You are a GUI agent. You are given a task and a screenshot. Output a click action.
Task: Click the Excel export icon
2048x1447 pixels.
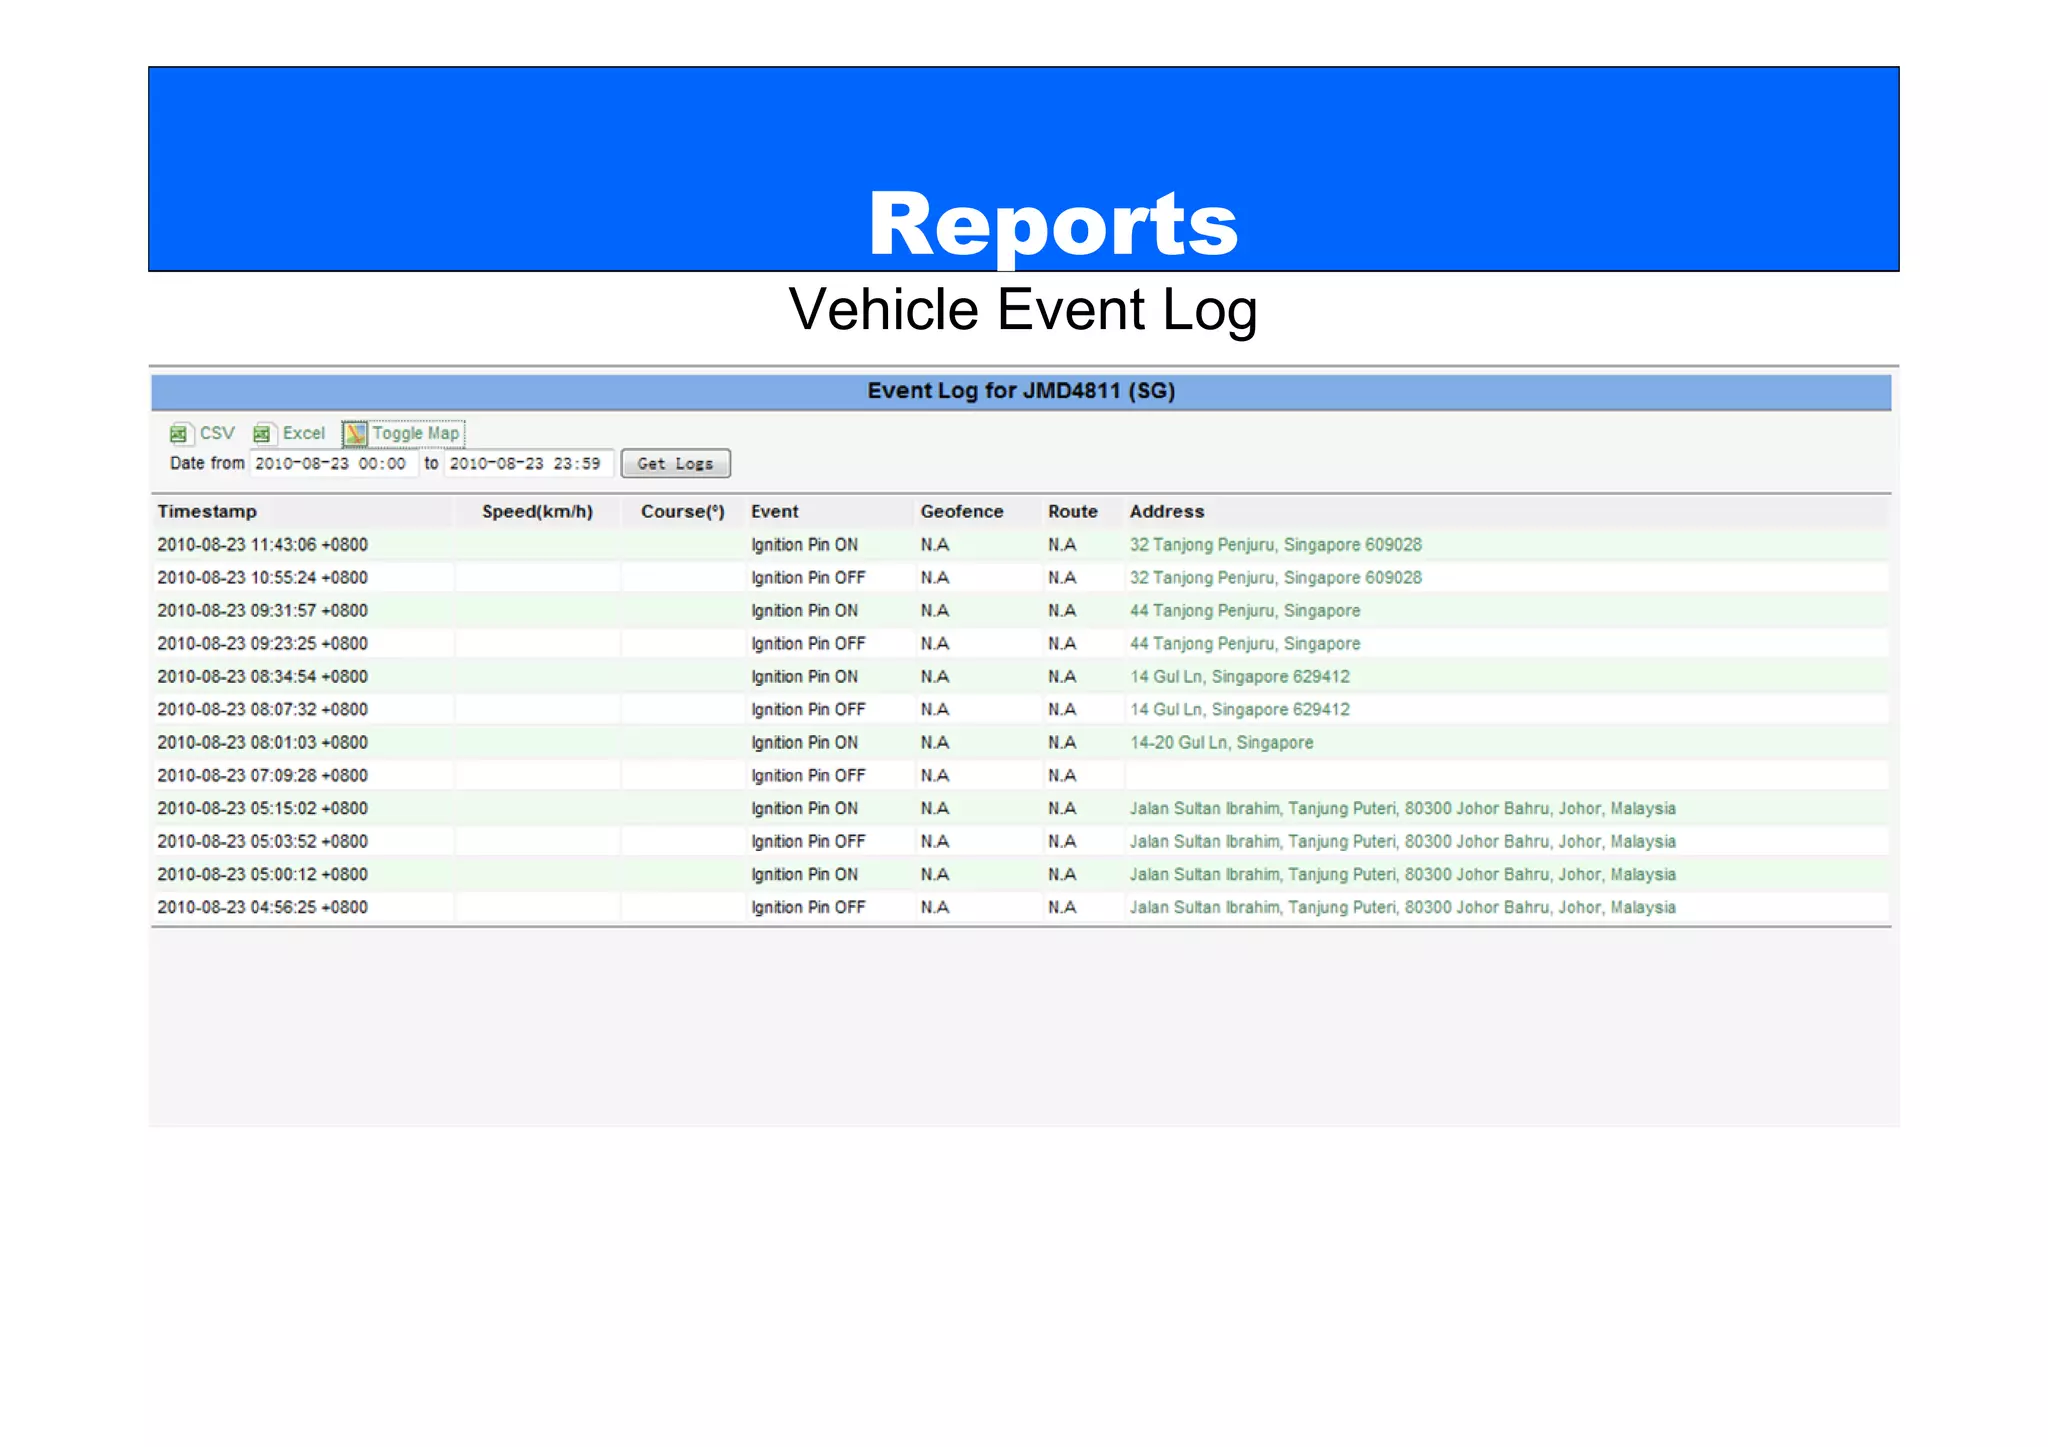click(263, 433)
